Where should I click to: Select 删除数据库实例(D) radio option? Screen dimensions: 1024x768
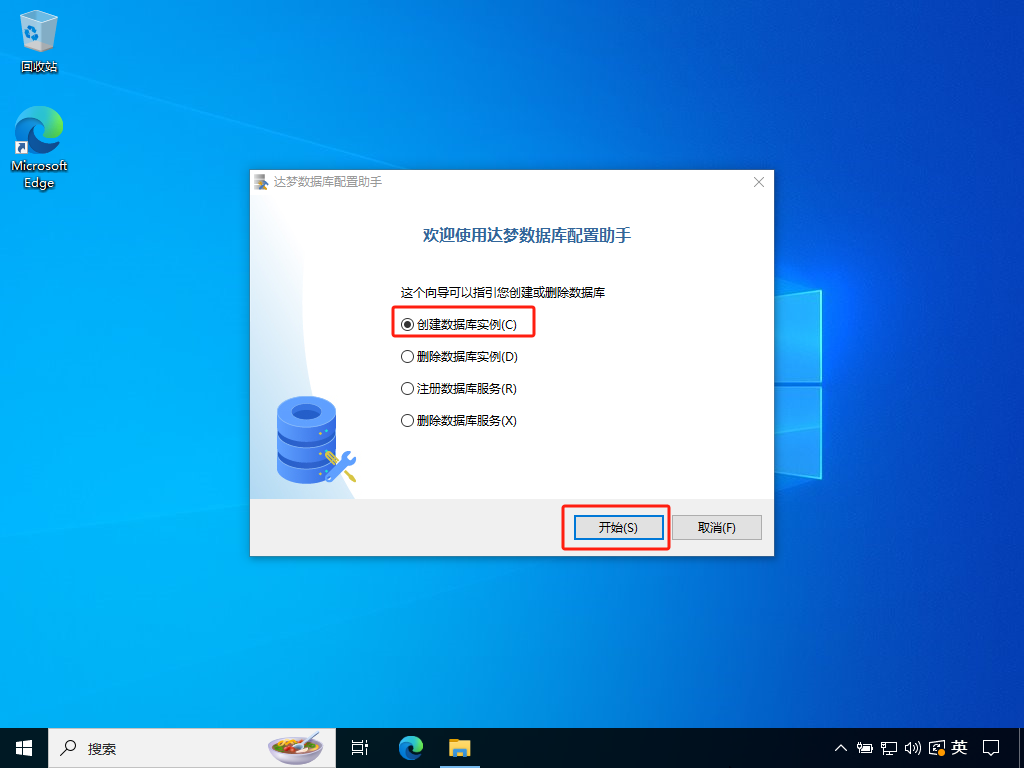(459, 357)
